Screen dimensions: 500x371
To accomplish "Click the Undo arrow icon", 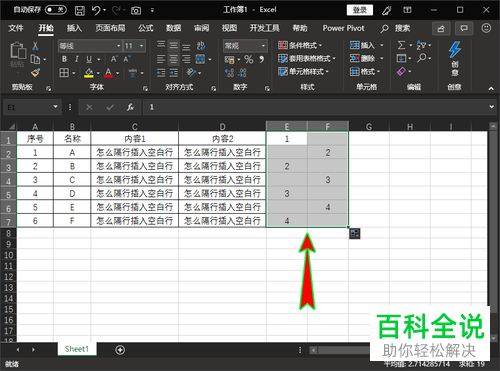I will [x=96, y=10].
